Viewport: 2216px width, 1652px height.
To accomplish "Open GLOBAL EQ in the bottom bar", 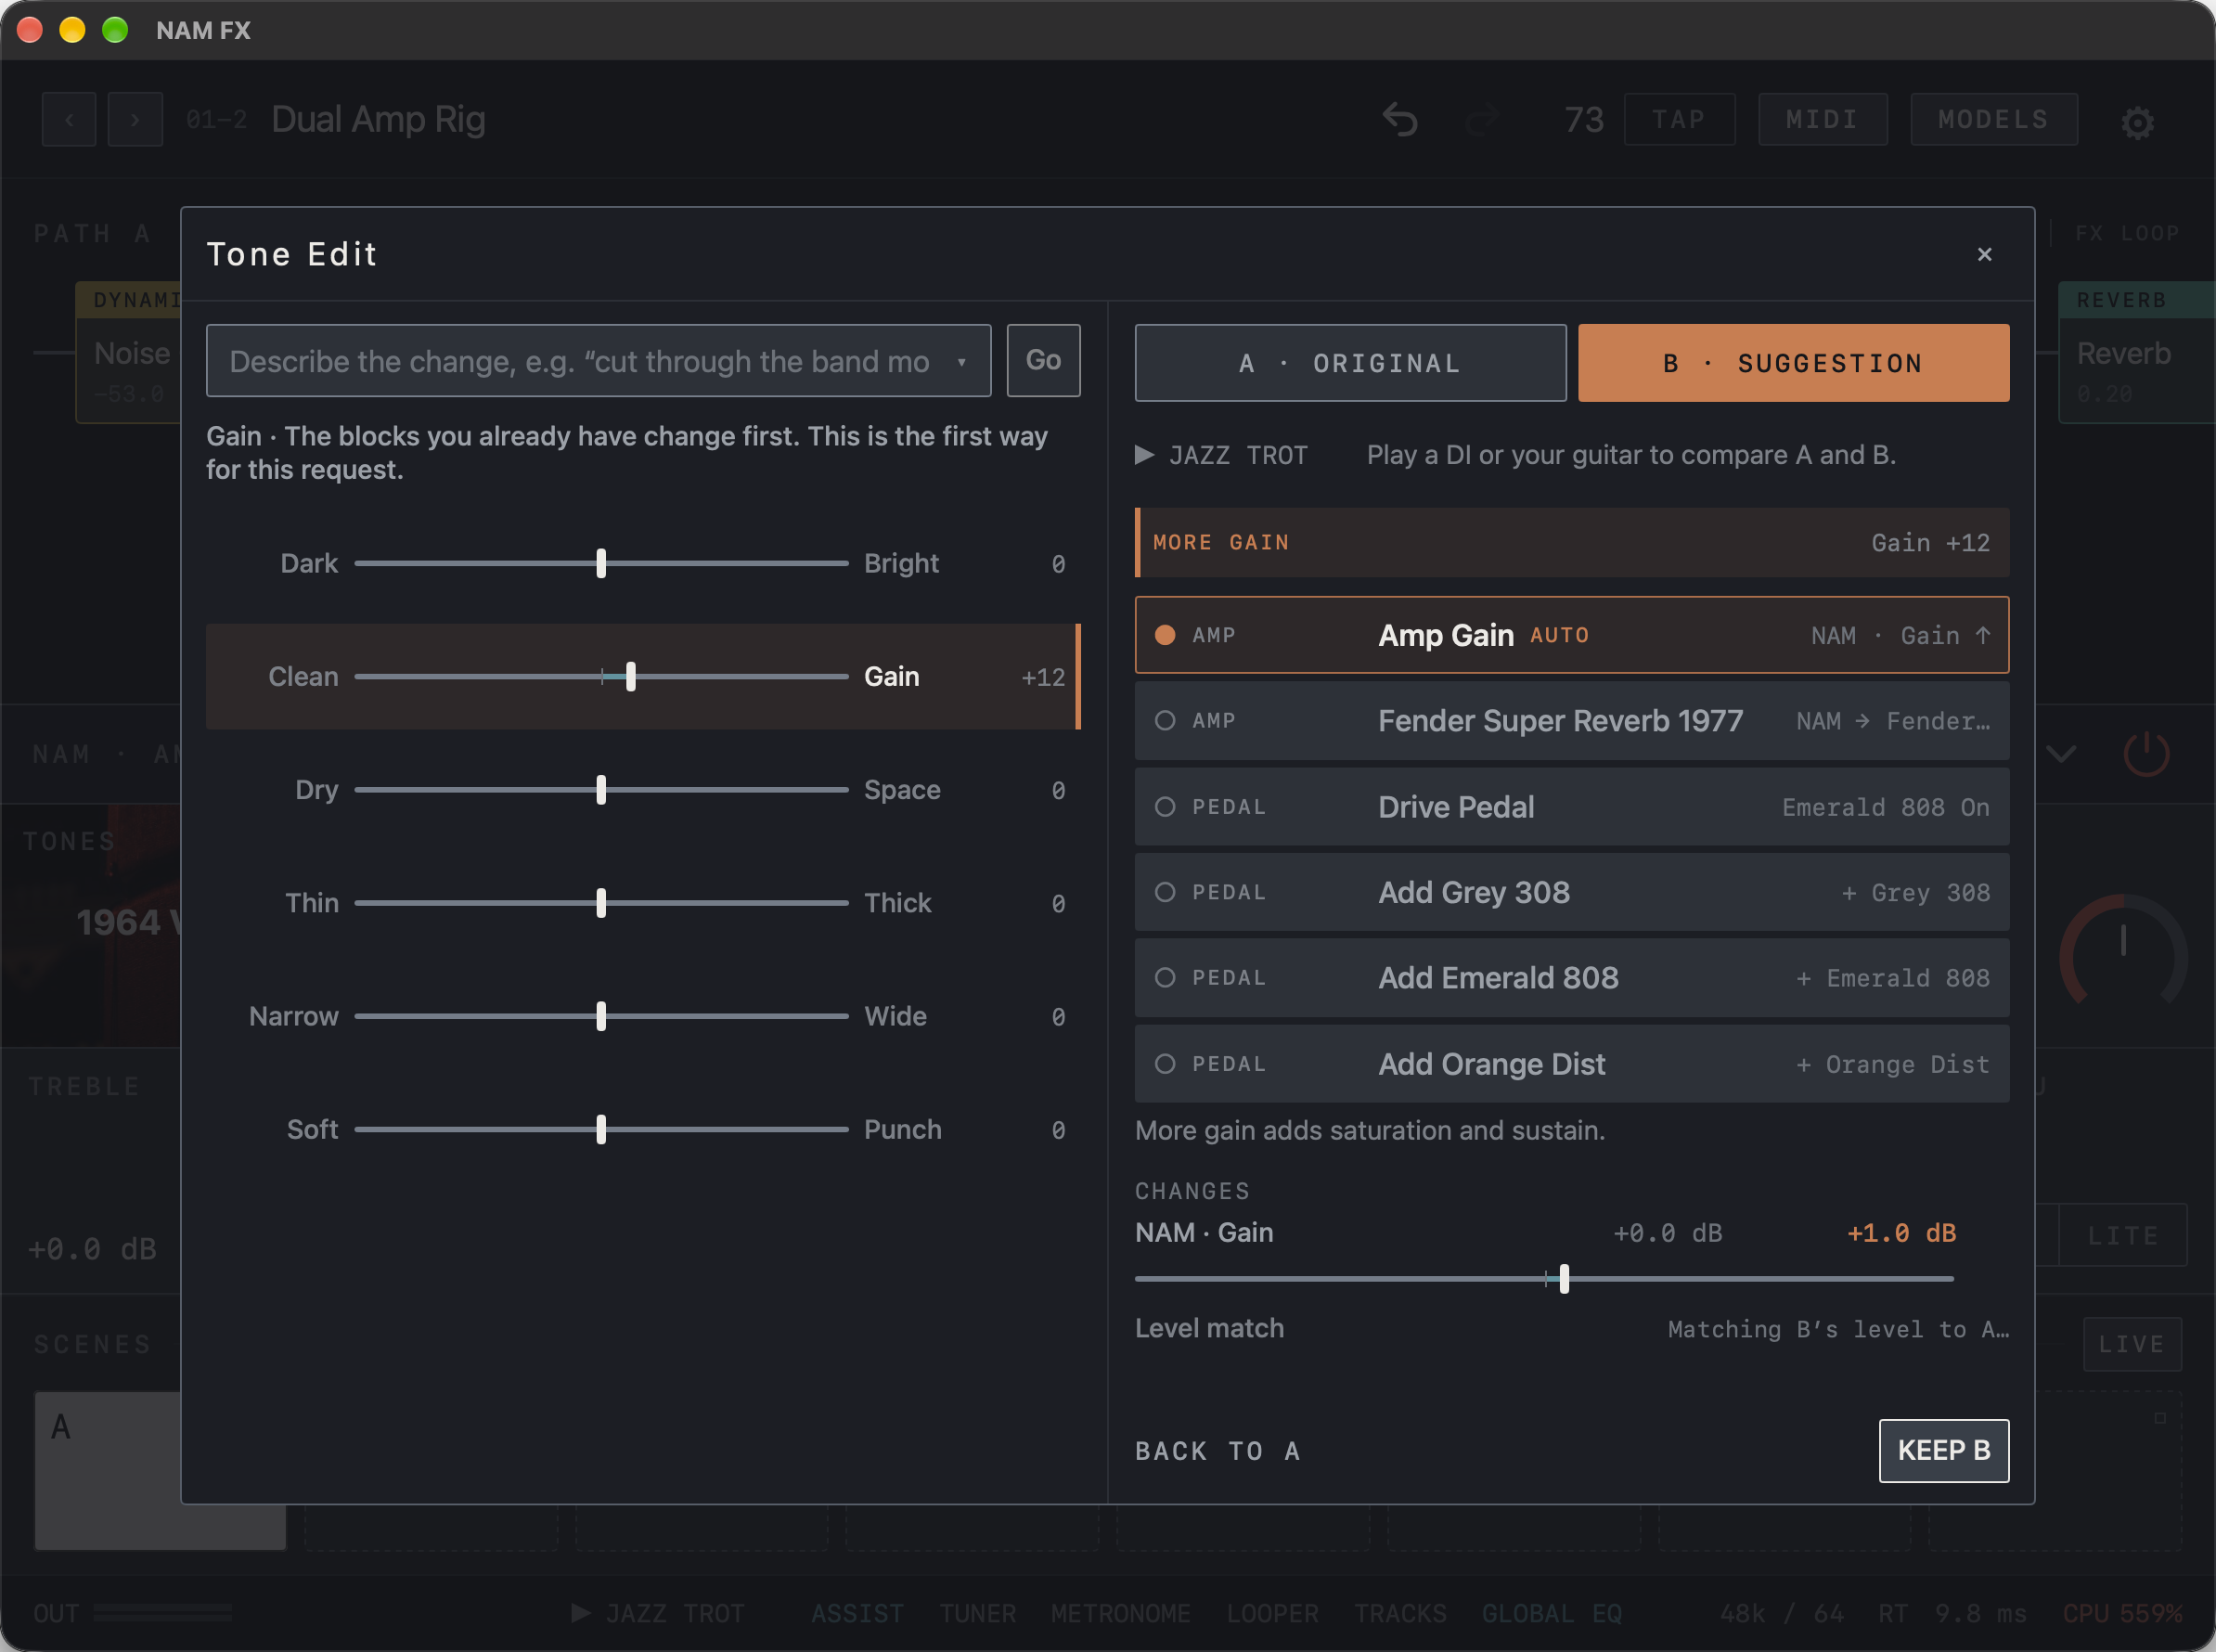I will point(1551,1613).
